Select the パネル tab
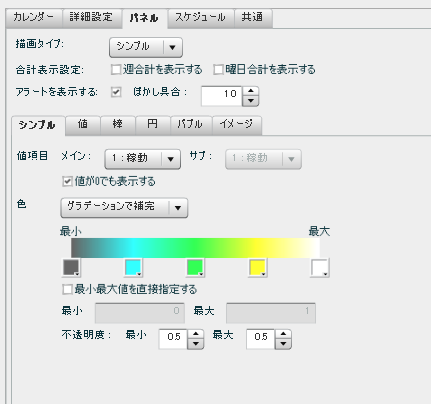Screen dimensions: 431x404 pos(144,18)
